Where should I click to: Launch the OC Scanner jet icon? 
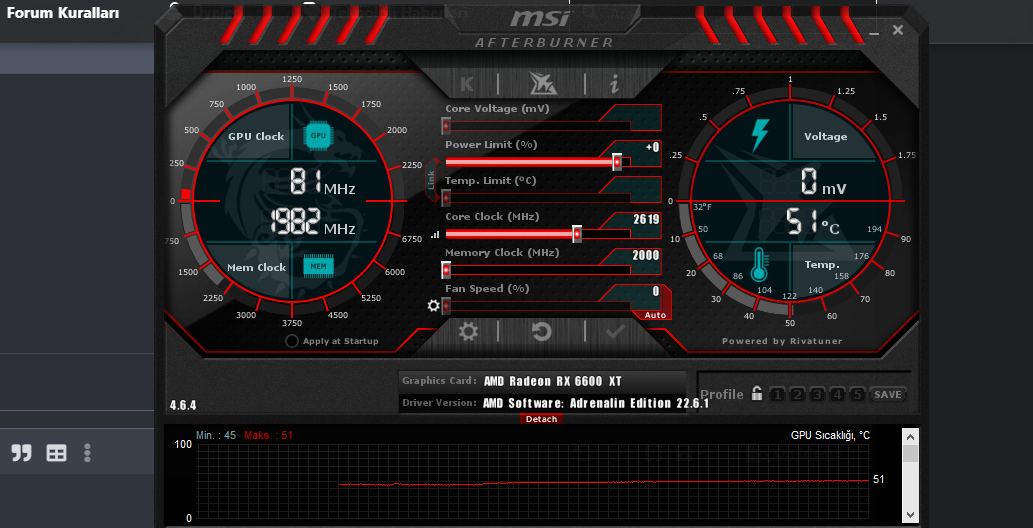click(x=543, y=83)
